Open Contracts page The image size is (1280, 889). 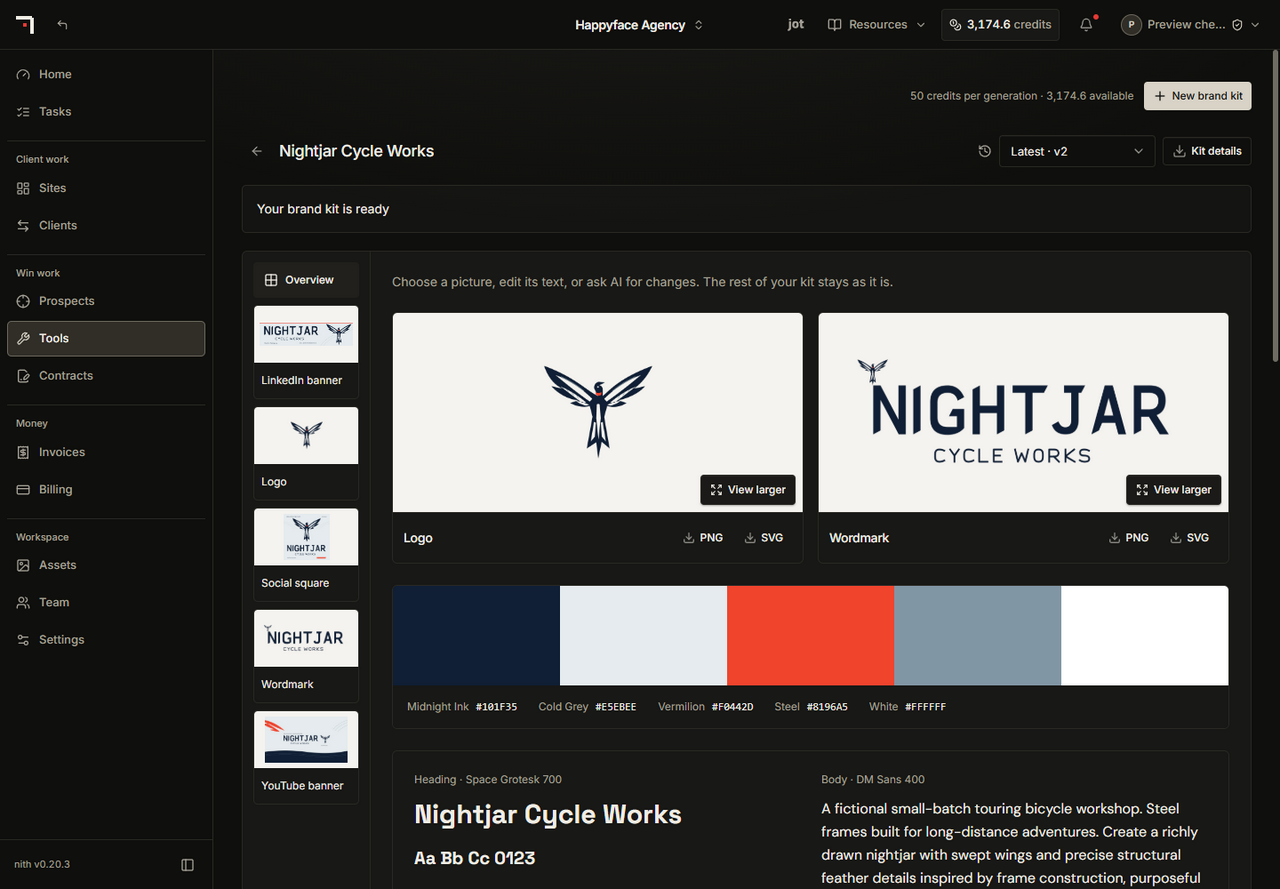click(x=106, y=376)
